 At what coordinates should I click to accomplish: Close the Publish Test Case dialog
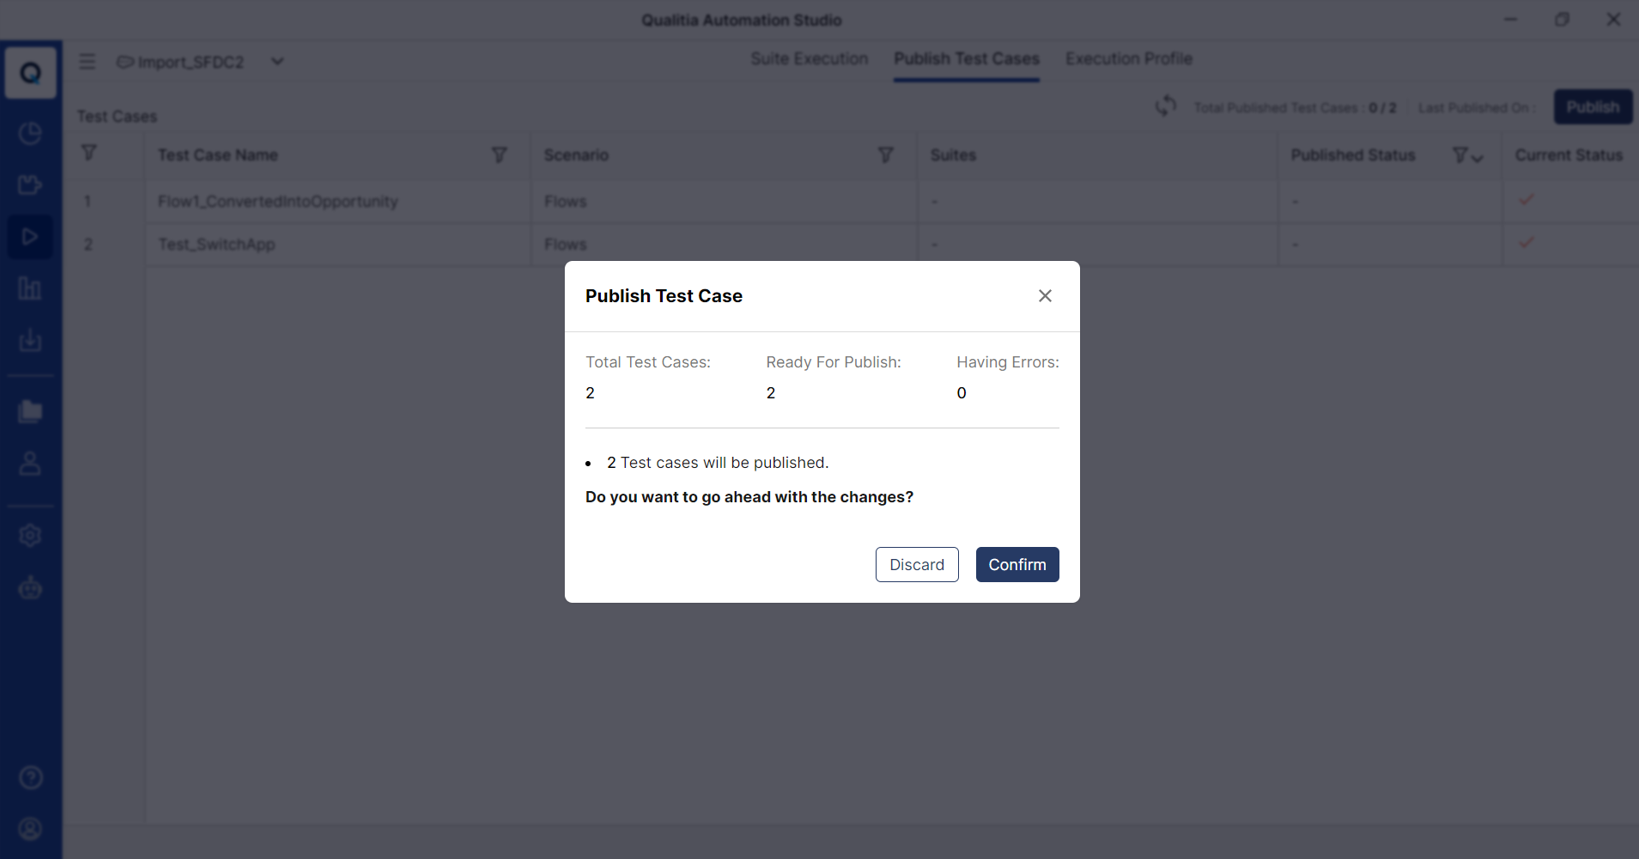coord(1045,296)
